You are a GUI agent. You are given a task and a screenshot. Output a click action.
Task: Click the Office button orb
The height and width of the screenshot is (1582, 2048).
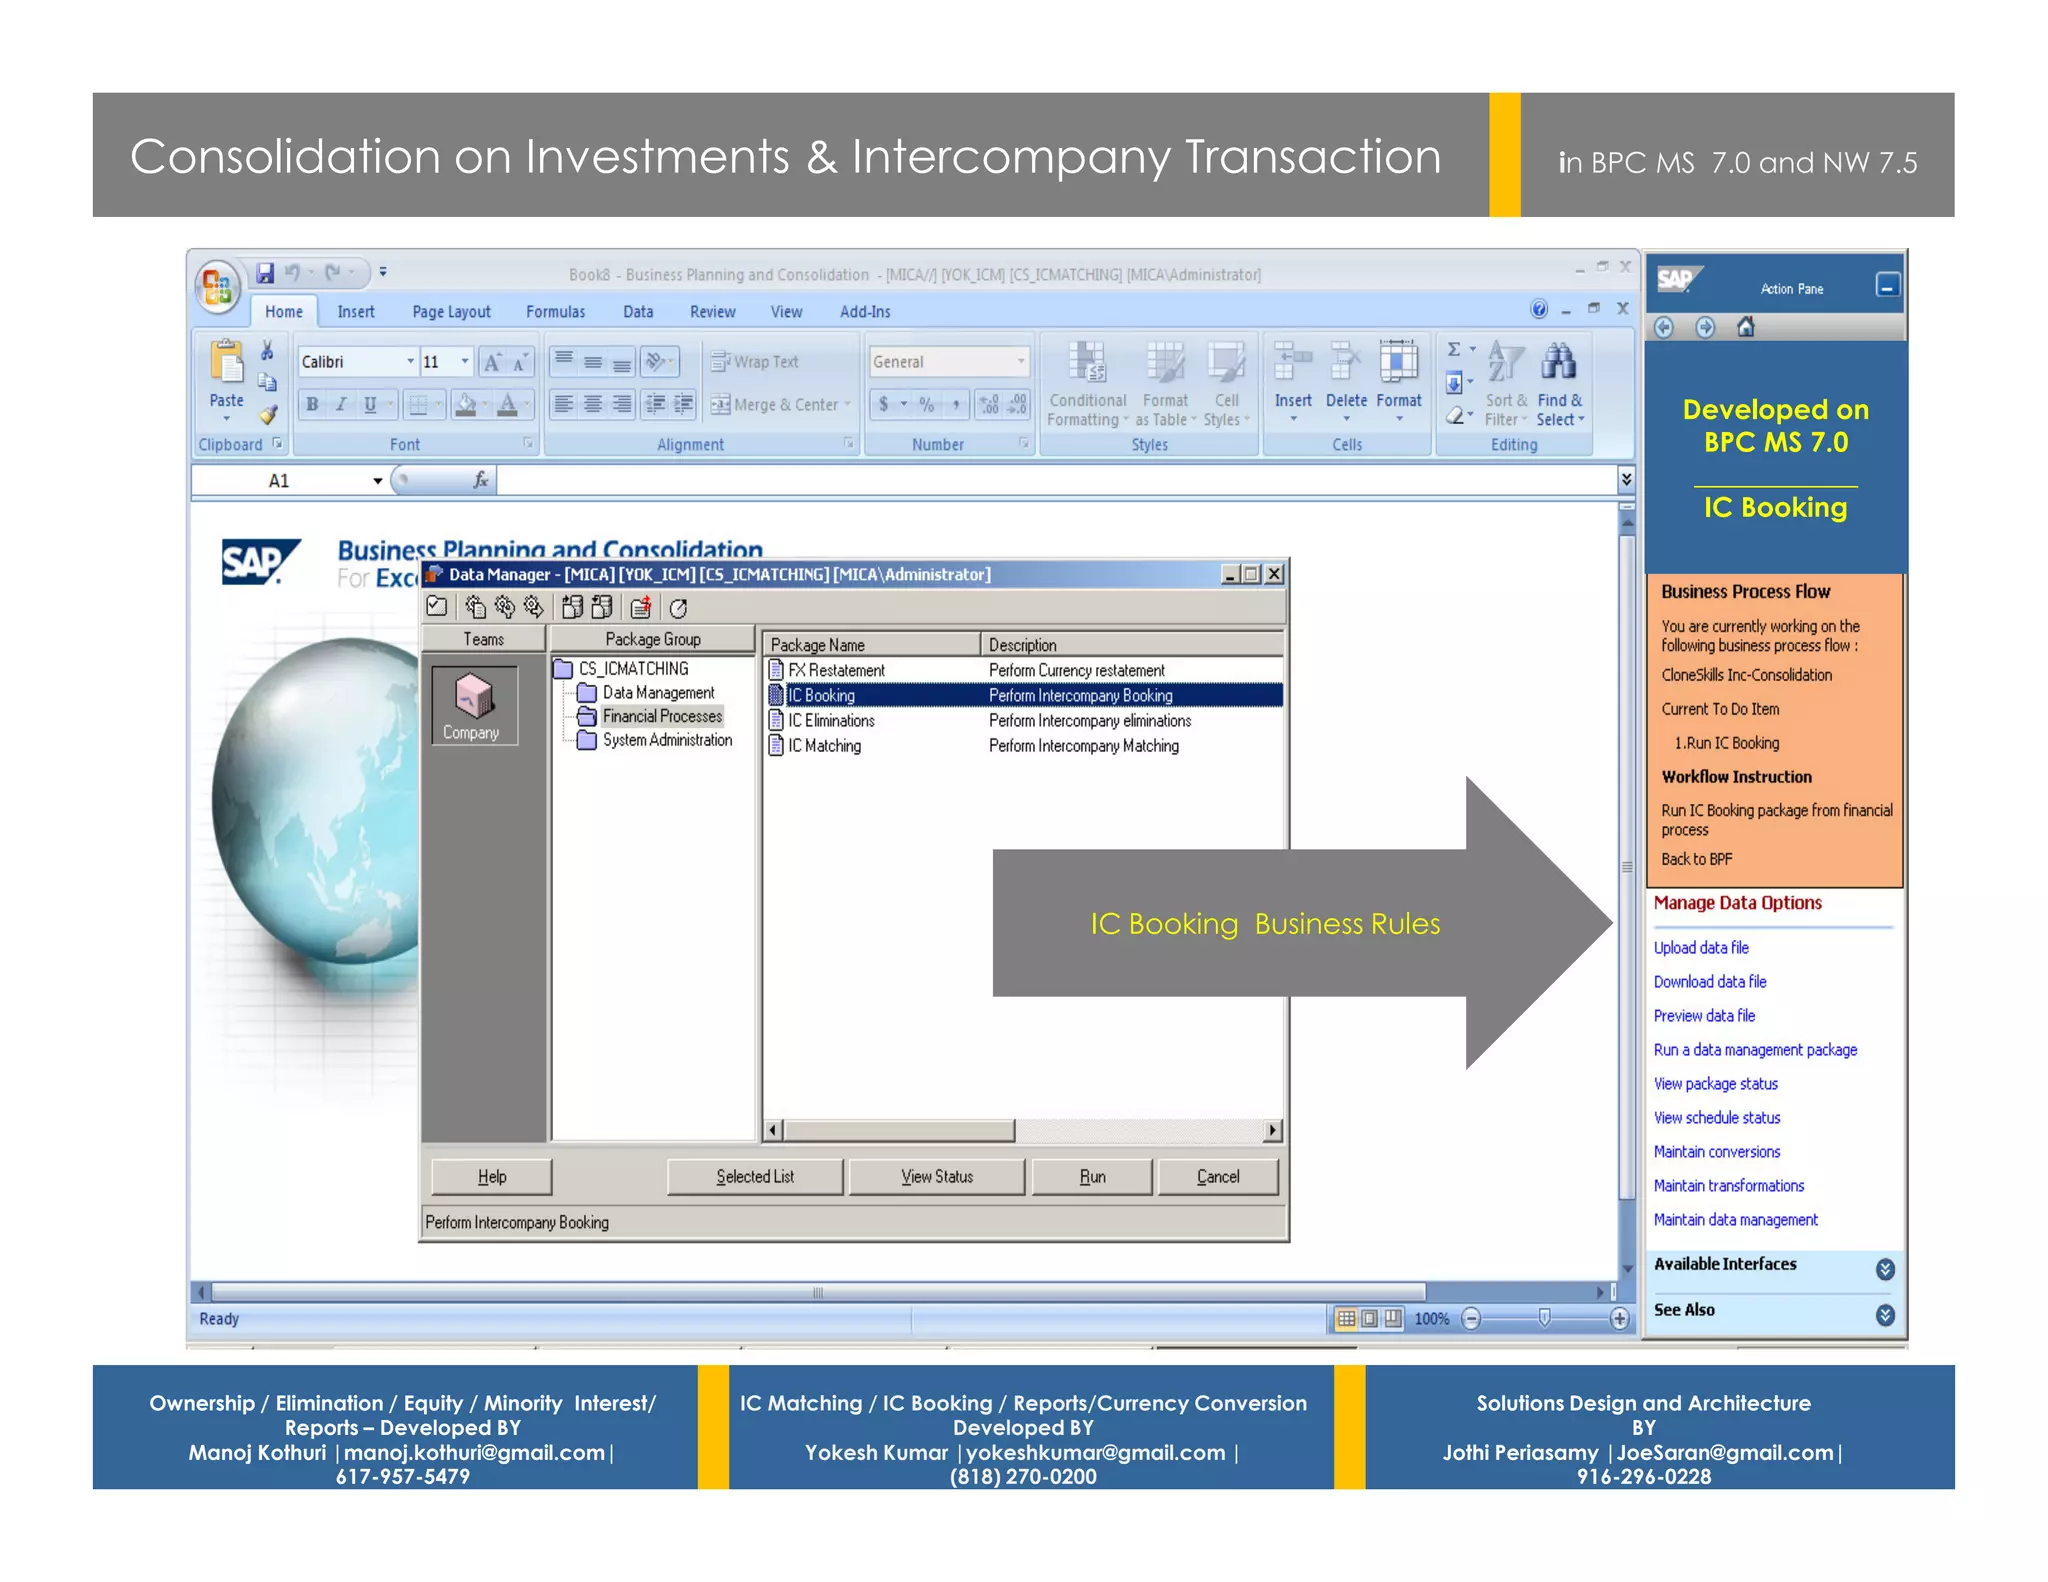coord(217,287)
